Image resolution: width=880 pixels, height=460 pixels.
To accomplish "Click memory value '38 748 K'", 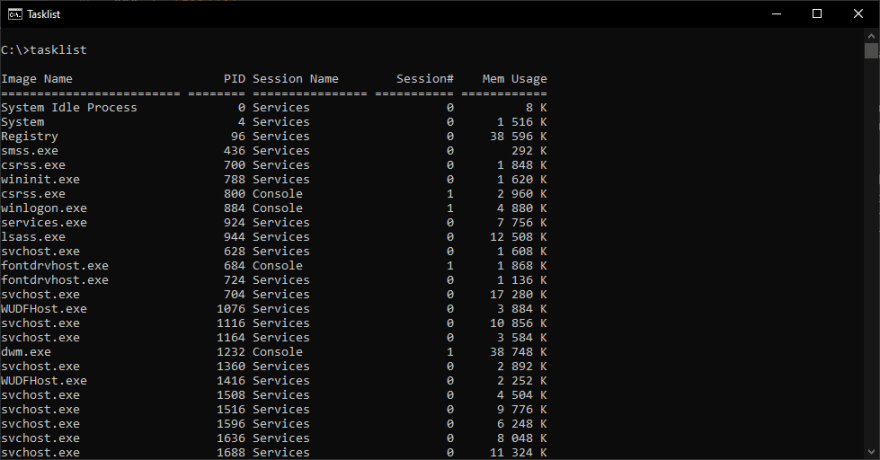I will pos(518,352).
